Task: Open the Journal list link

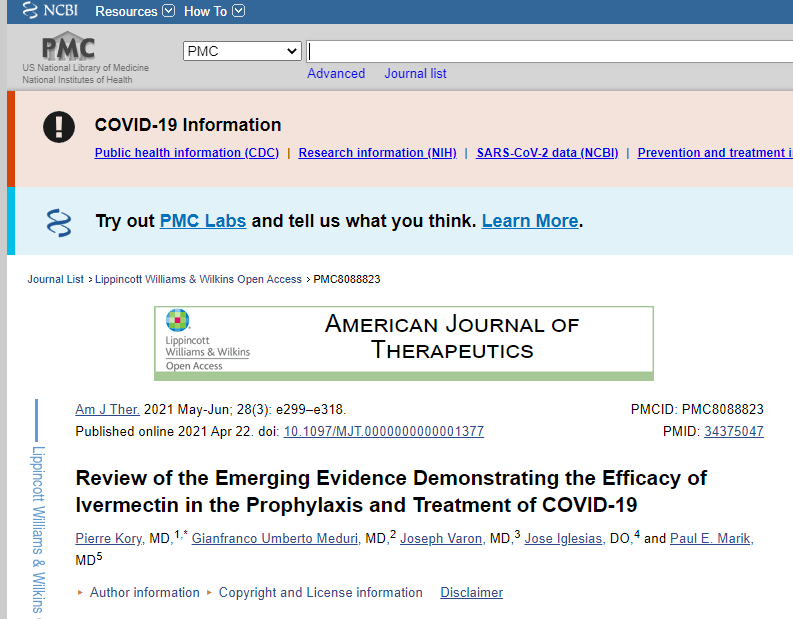Action: point(415,74)
